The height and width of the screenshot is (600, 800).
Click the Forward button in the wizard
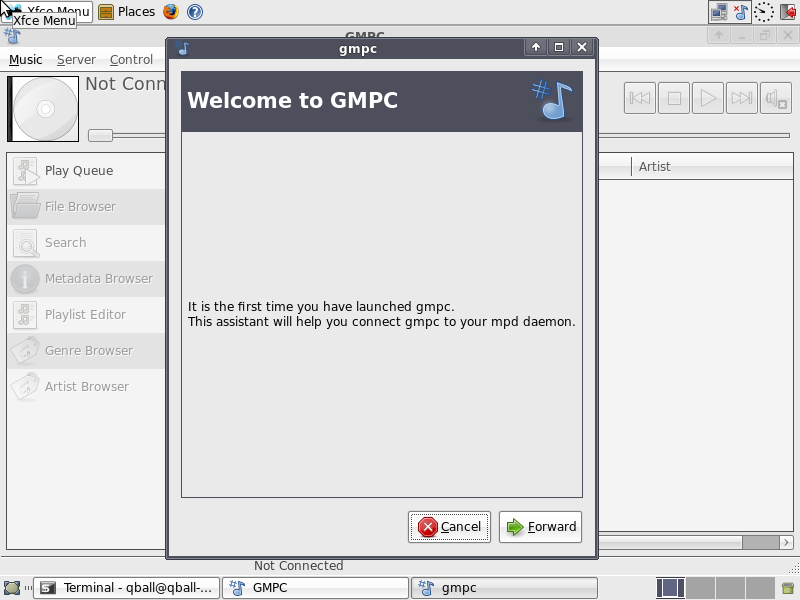coord(540,527)
